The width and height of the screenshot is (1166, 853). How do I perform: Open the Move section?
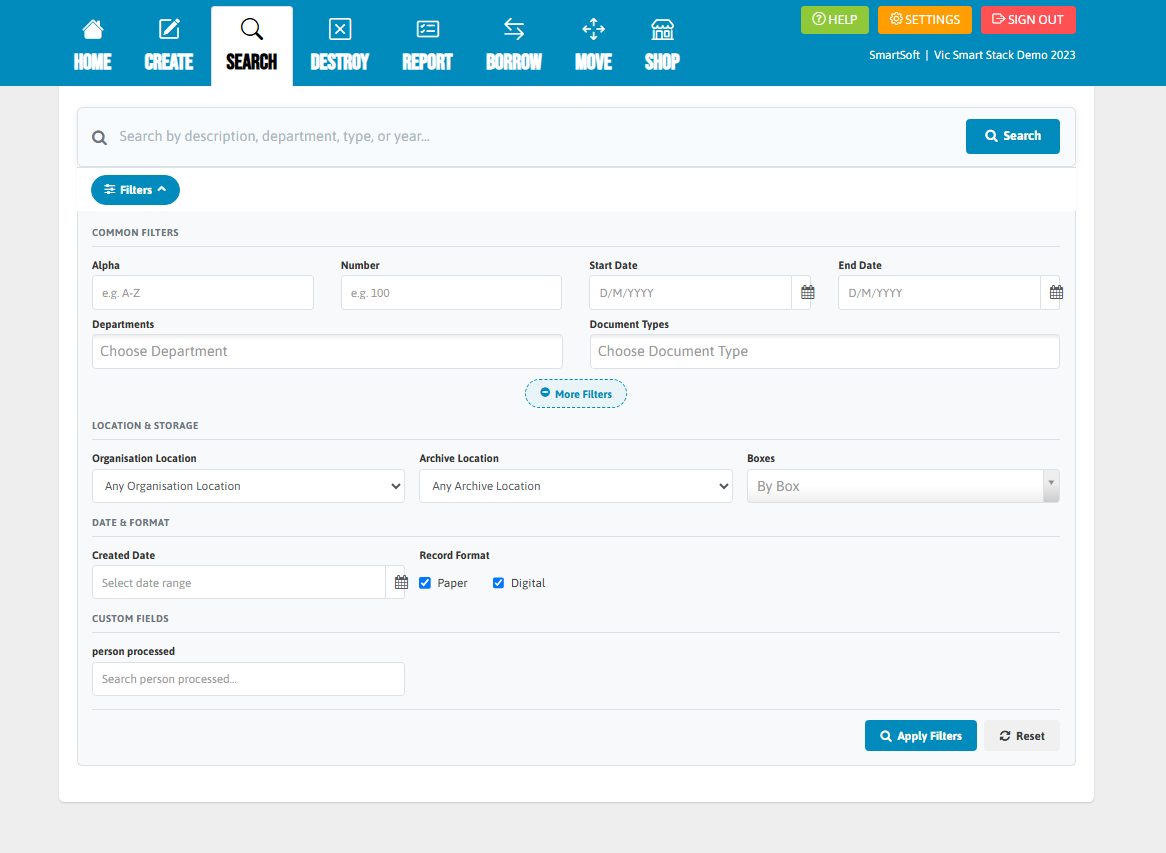[593, 45]
